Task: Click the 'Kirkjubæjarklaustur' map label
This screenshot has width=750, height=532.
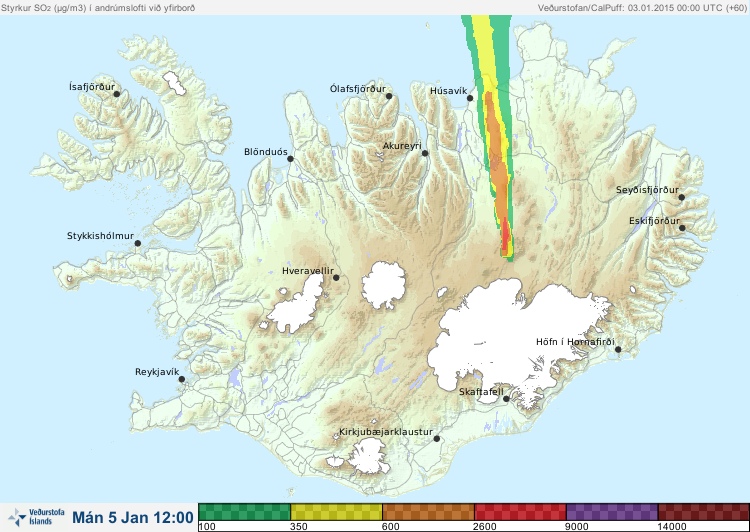Action: pyautogui.click(x=386, y=432)
